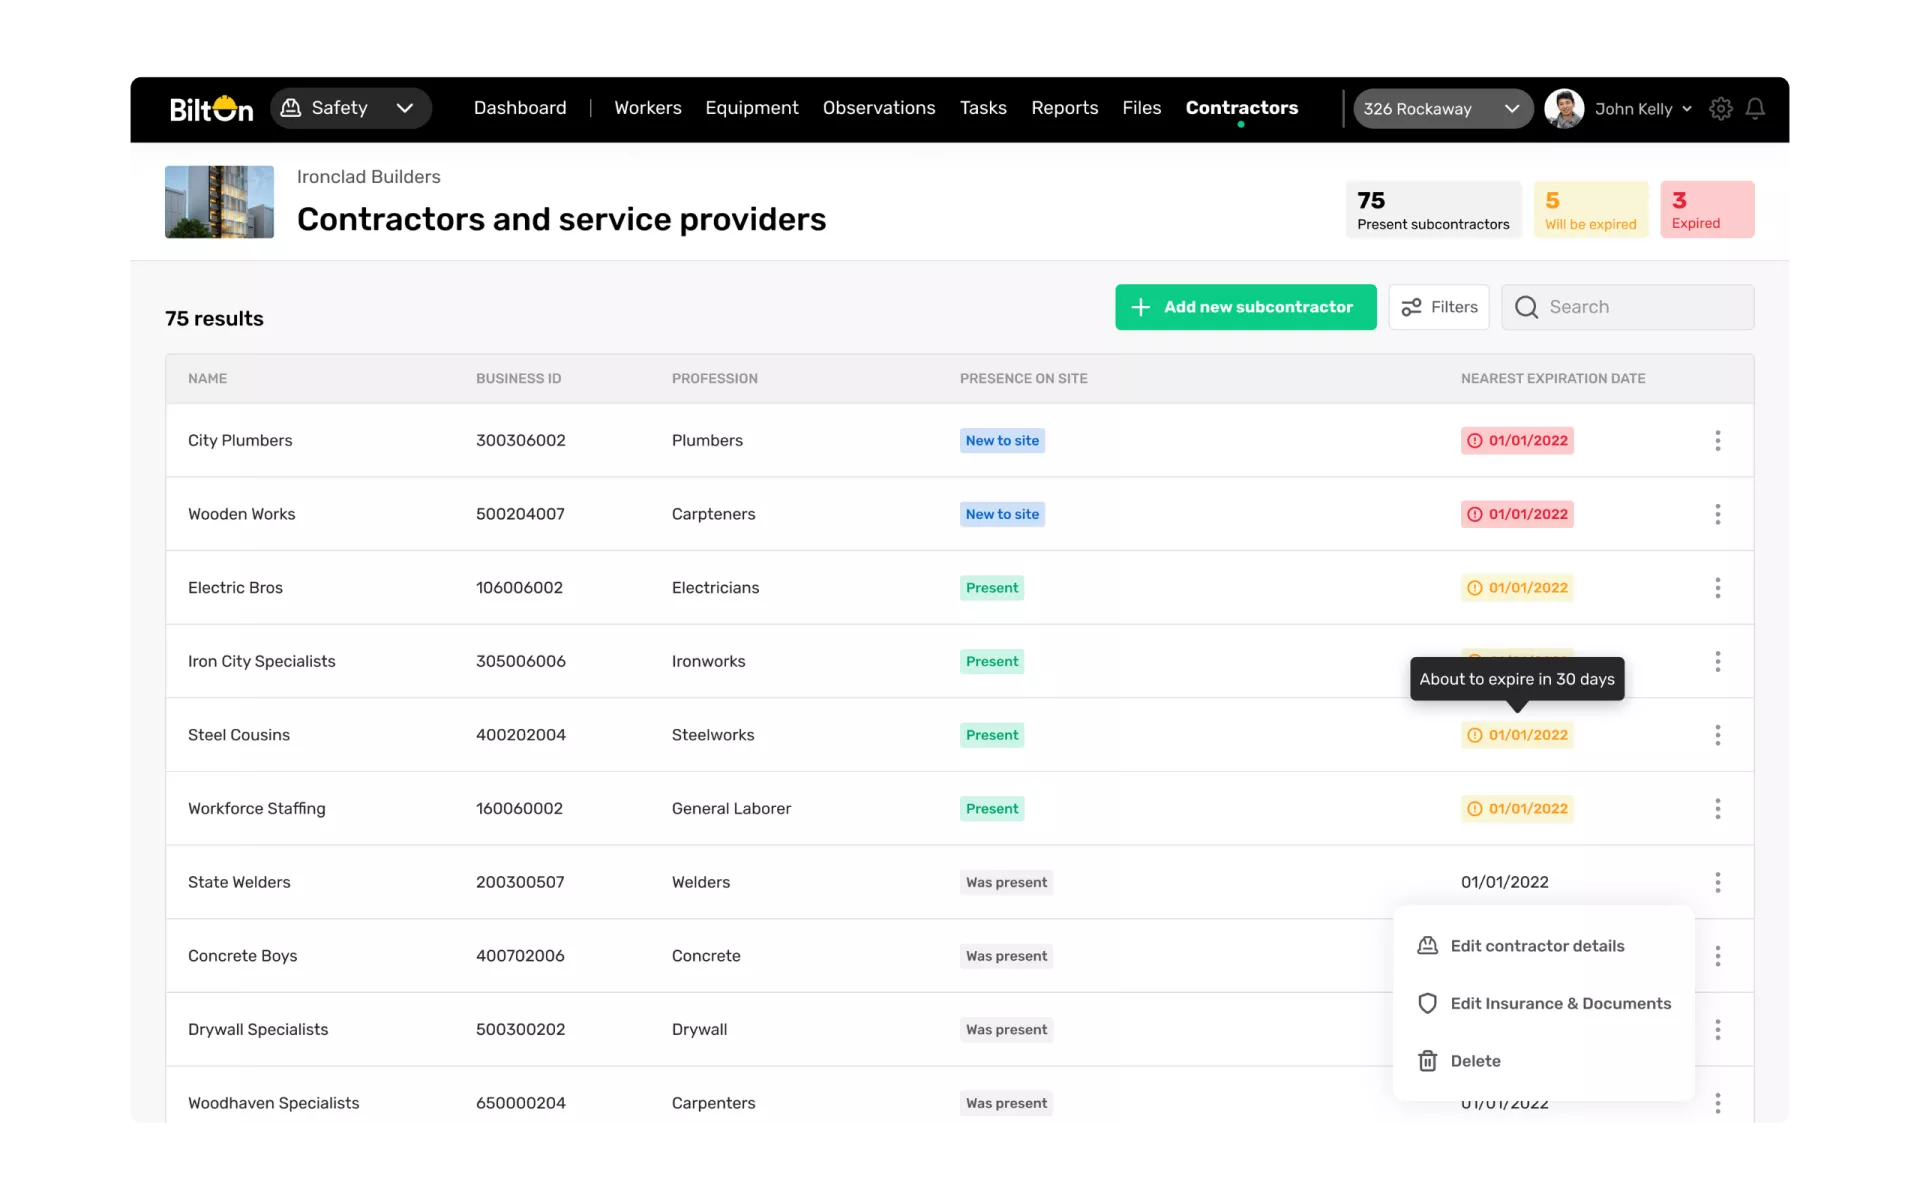Open row menu for Steel Cousins

1718,735
